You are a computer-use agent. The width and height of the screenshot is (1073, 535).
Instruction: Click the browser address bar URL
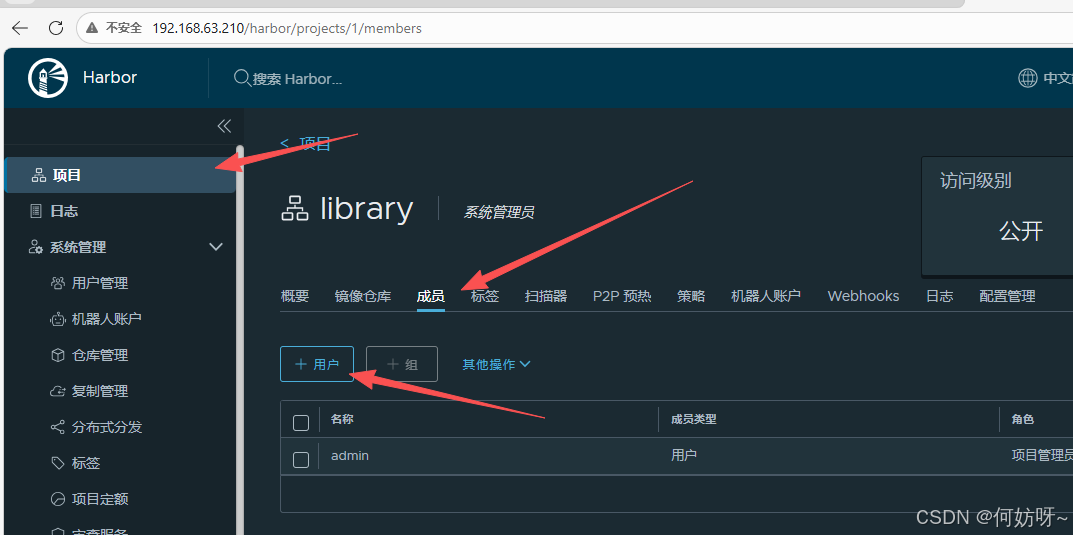(287, 28)
